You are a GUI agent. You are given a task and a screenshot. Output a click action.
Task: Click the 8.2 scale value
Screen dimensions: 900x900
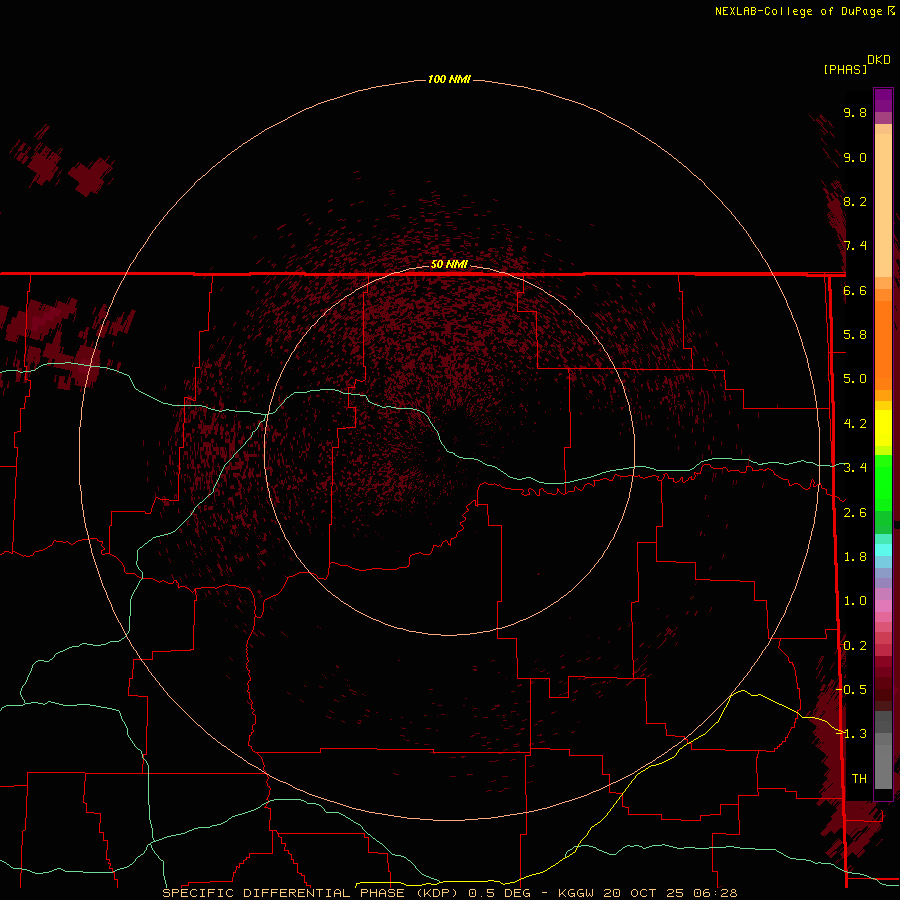tap(855, 201)
